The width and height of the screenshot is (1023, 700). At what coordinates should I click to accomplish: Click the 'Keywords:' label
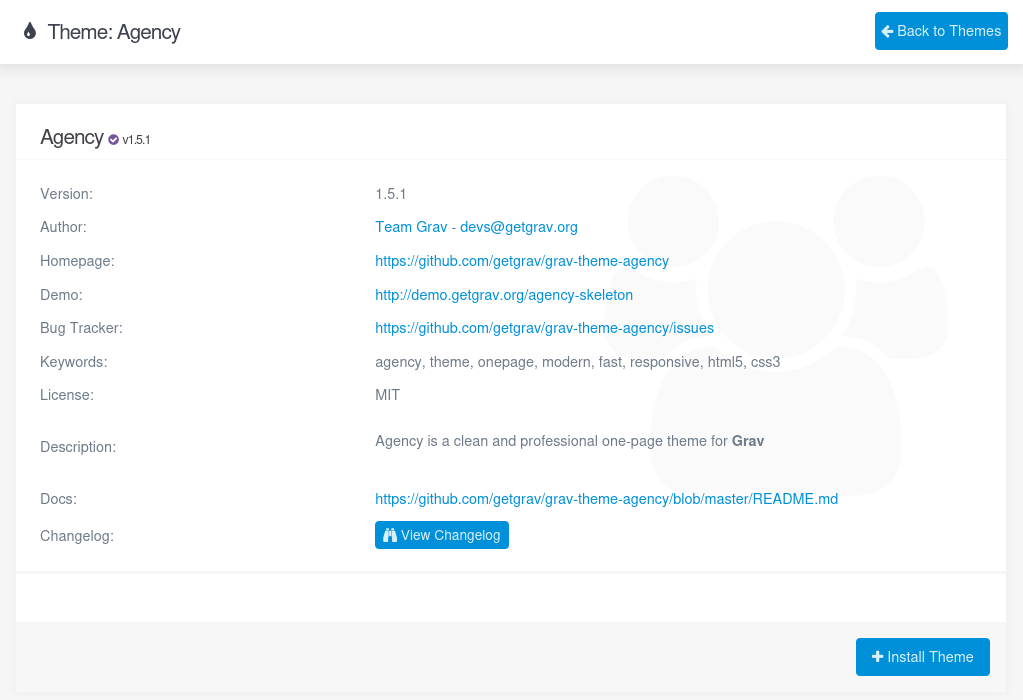tap(74, 362)
